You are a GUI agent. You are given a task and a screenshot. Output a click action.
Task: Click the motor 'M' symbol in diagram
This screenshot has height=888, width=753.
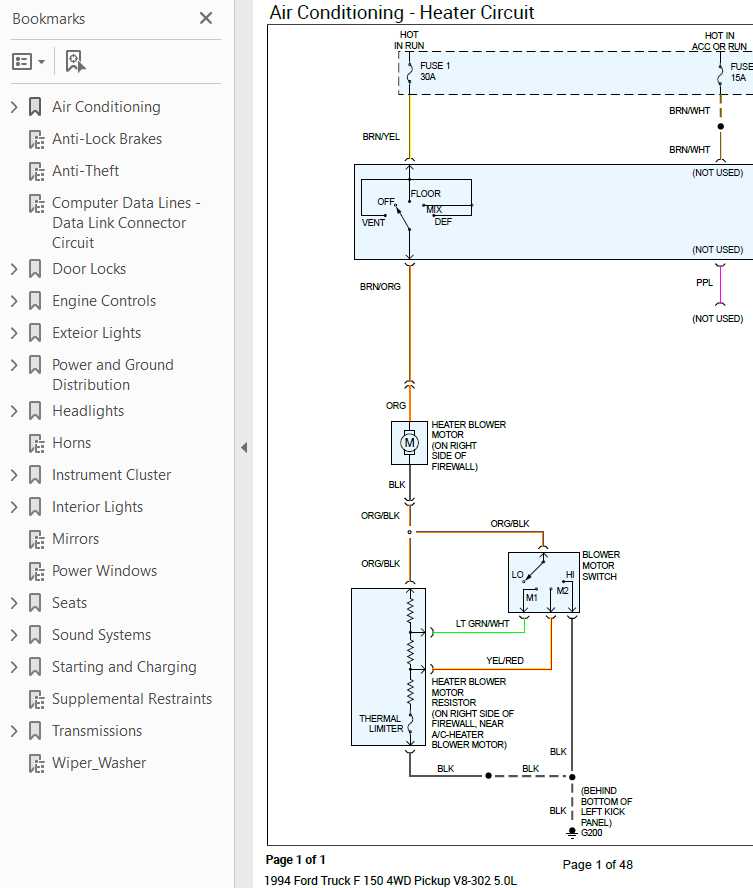pos(409,443)
